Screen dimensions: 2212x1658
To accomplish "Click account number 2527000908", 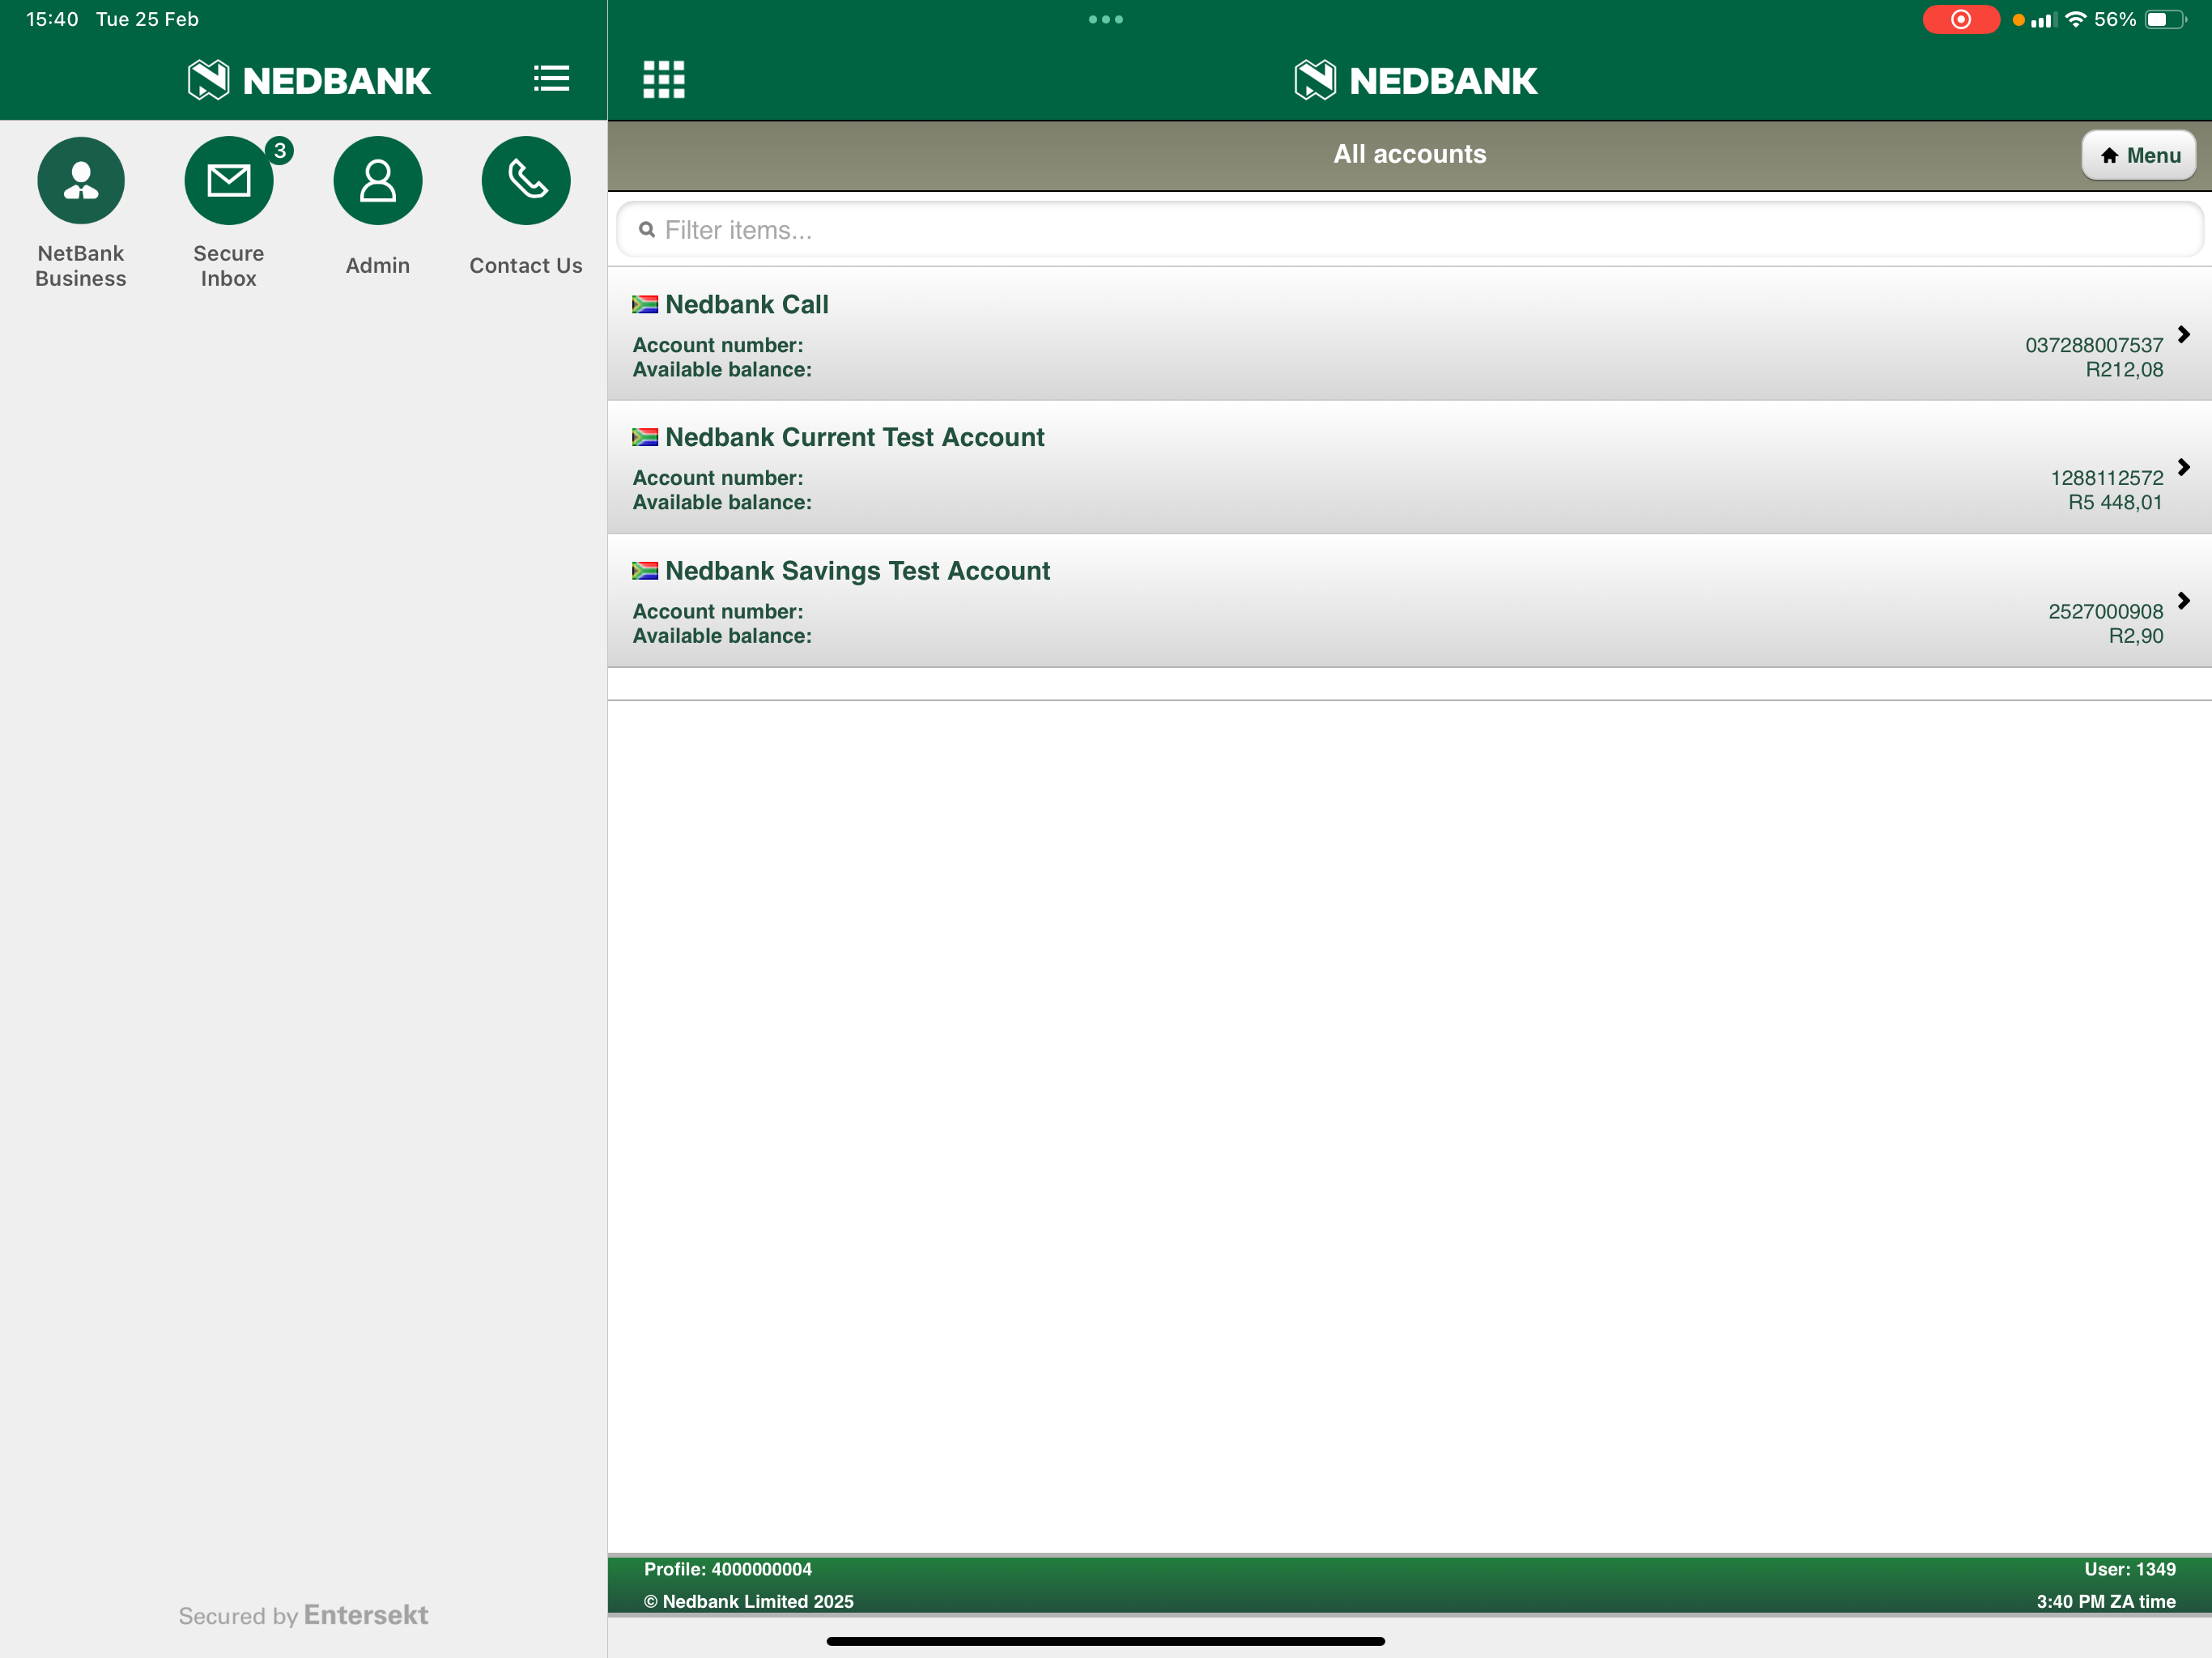I will click(2106, 612).
